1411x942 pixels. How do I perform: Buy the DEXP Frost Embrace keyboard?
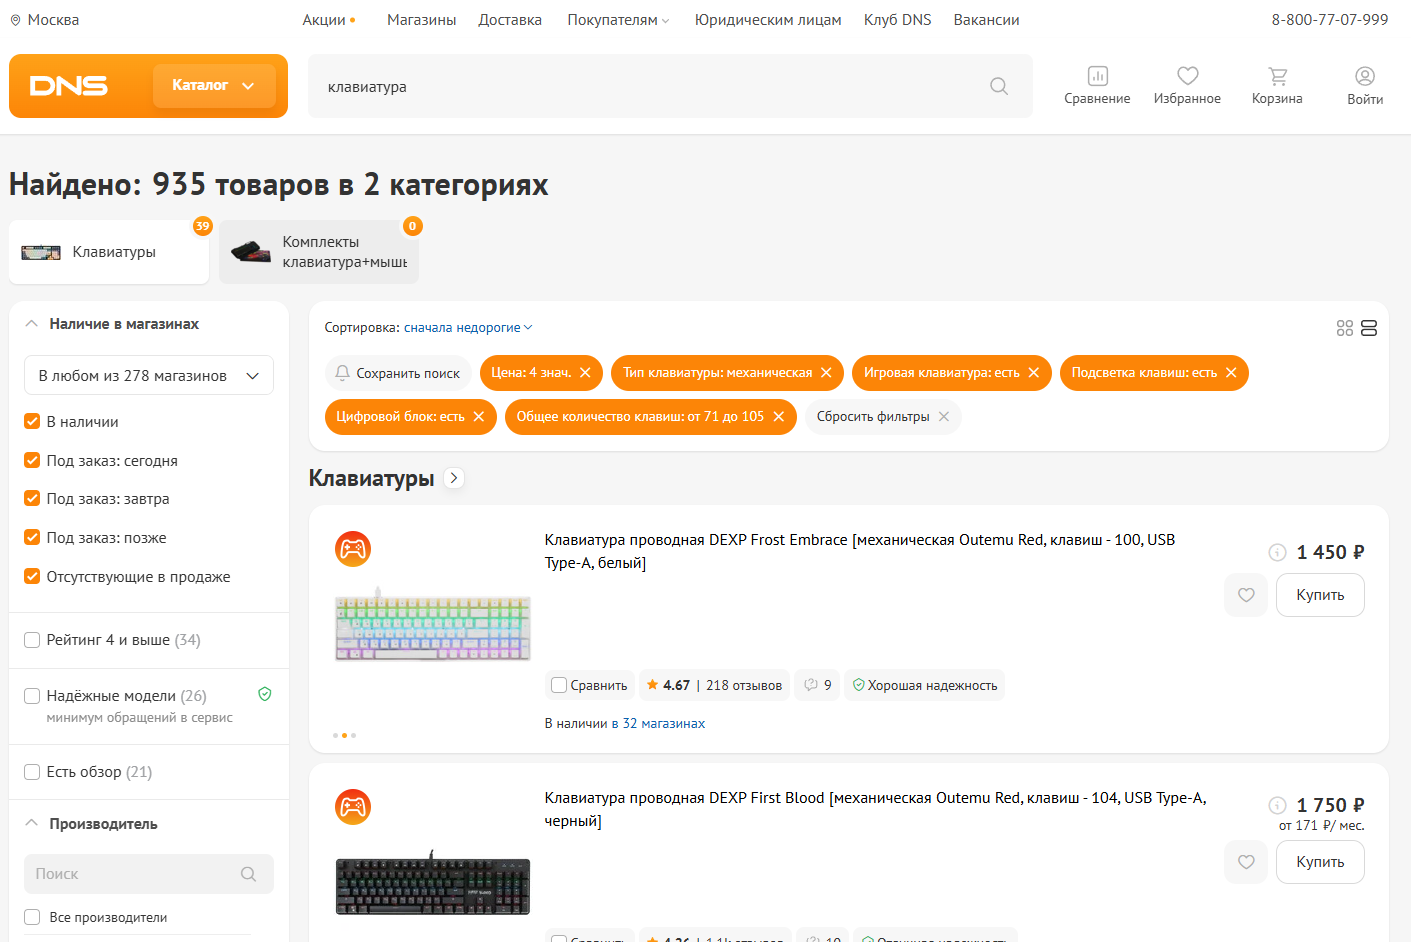(x=1320, y=595)
